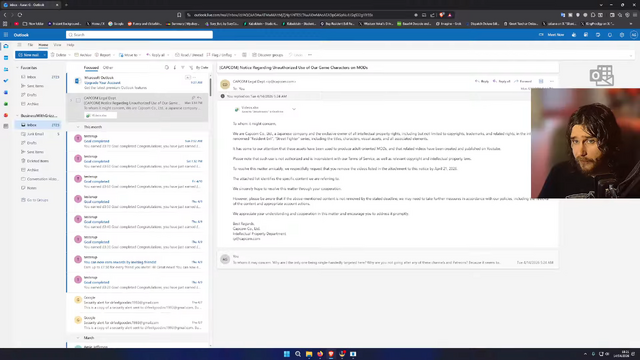This screenshot has height=360, width=640.
Task: Open the Videos.xlsx attachment options chevron
Action: tap(294, 109)
